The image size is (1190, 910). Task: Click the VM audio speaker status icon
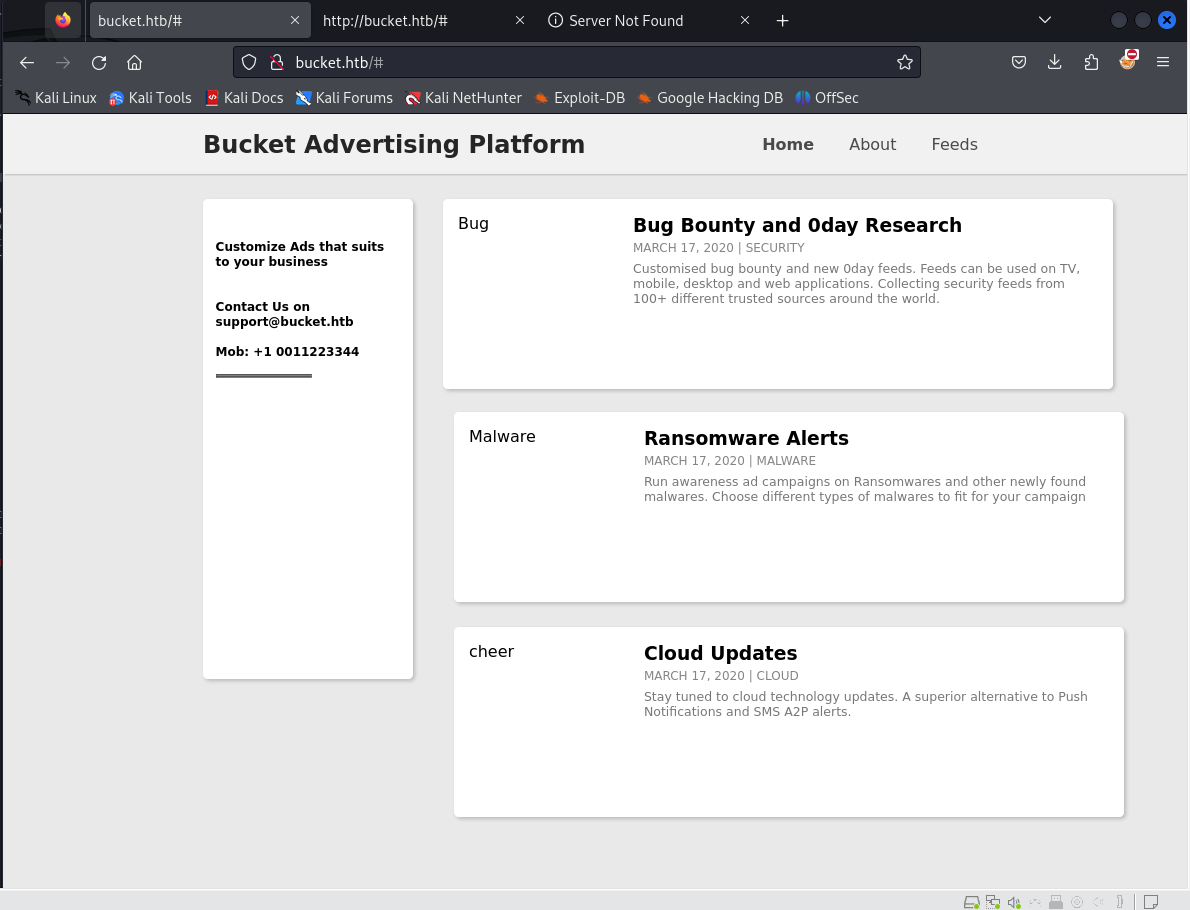[x=1014, y=902]
